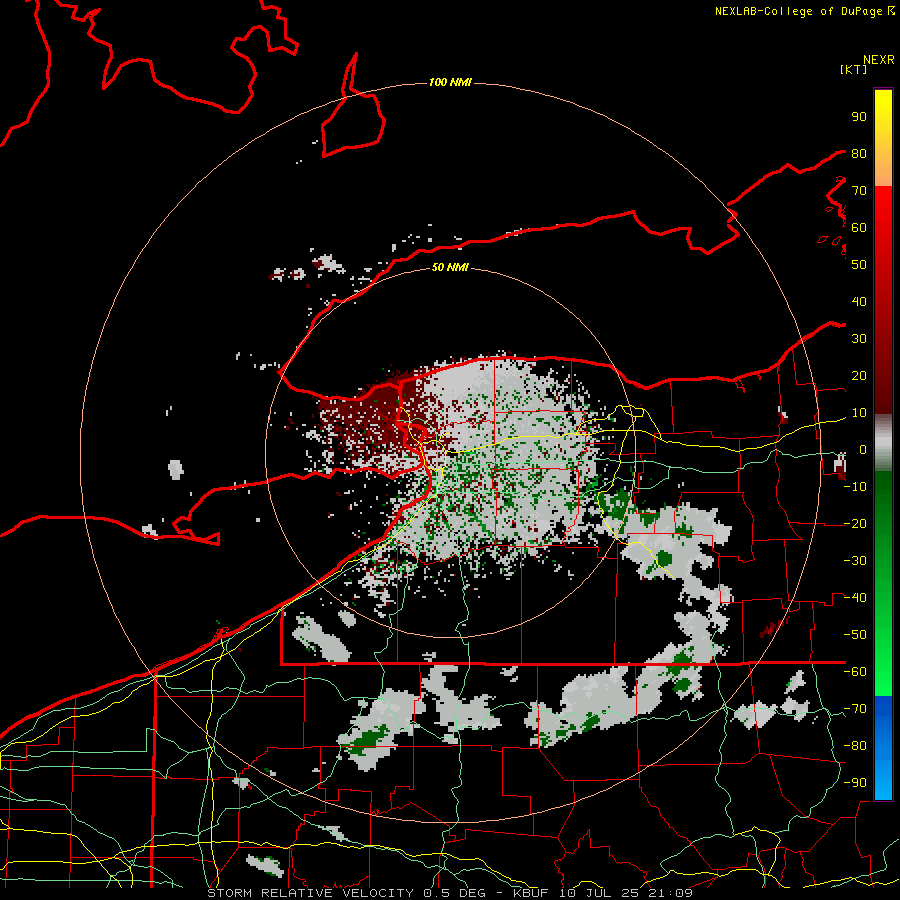
Task: Click the -70 knot scale label
Action: 855,709
